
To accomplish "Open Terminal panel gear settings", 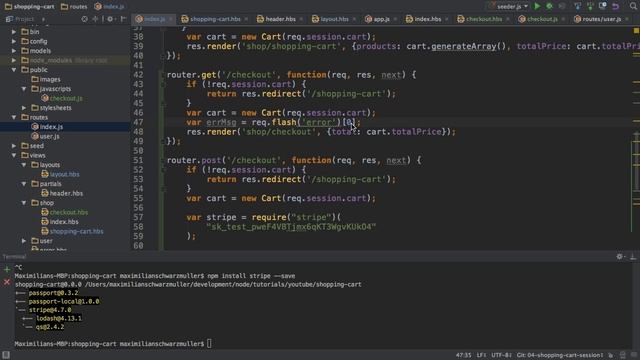I will [x=620, y=256].
